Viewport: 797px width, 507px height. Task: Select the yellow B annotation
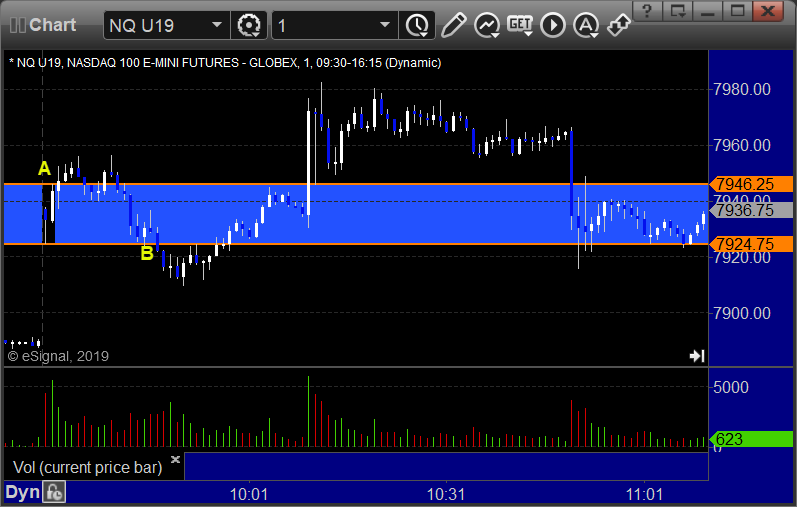pyautogui.click(x=147, y=253)
